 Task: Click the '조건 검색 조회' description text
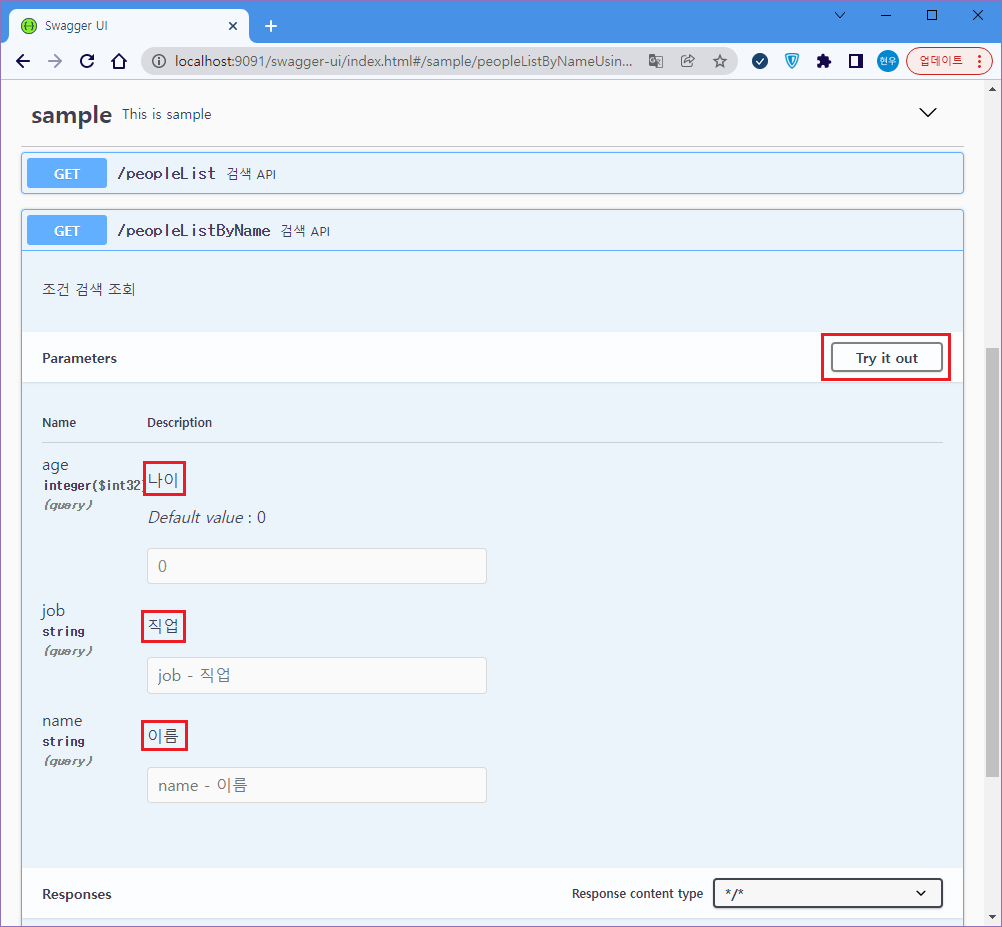pyautogui.click(x=88, y=289)
